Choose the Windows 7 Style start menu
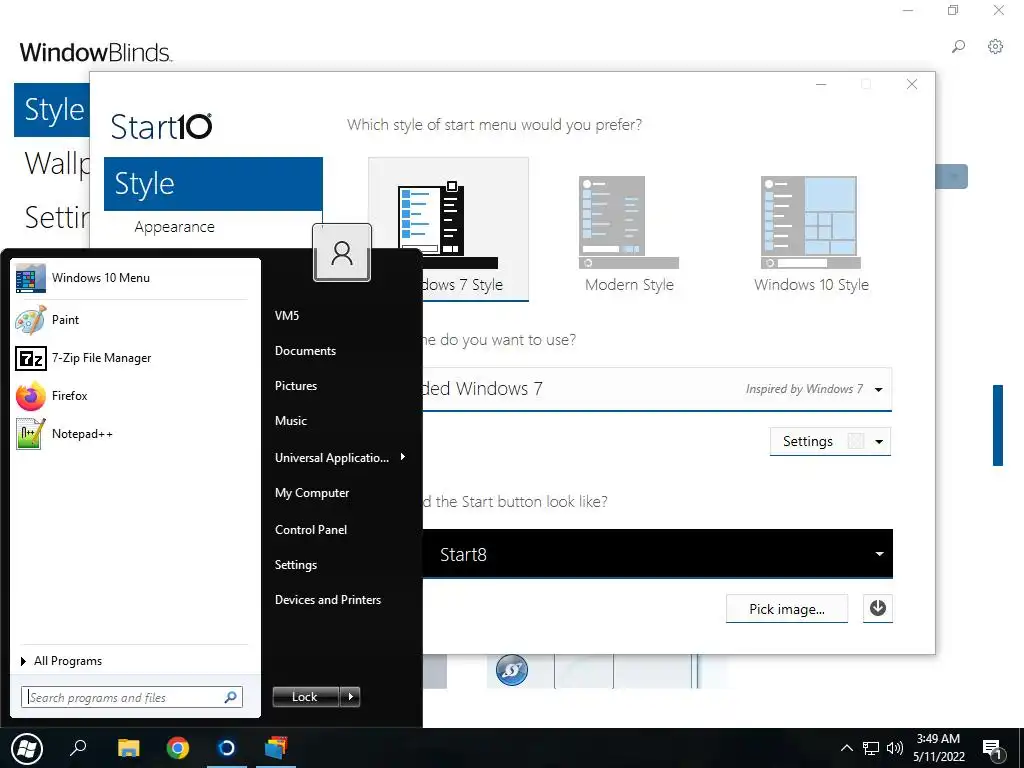 click(x=448, y=229)
